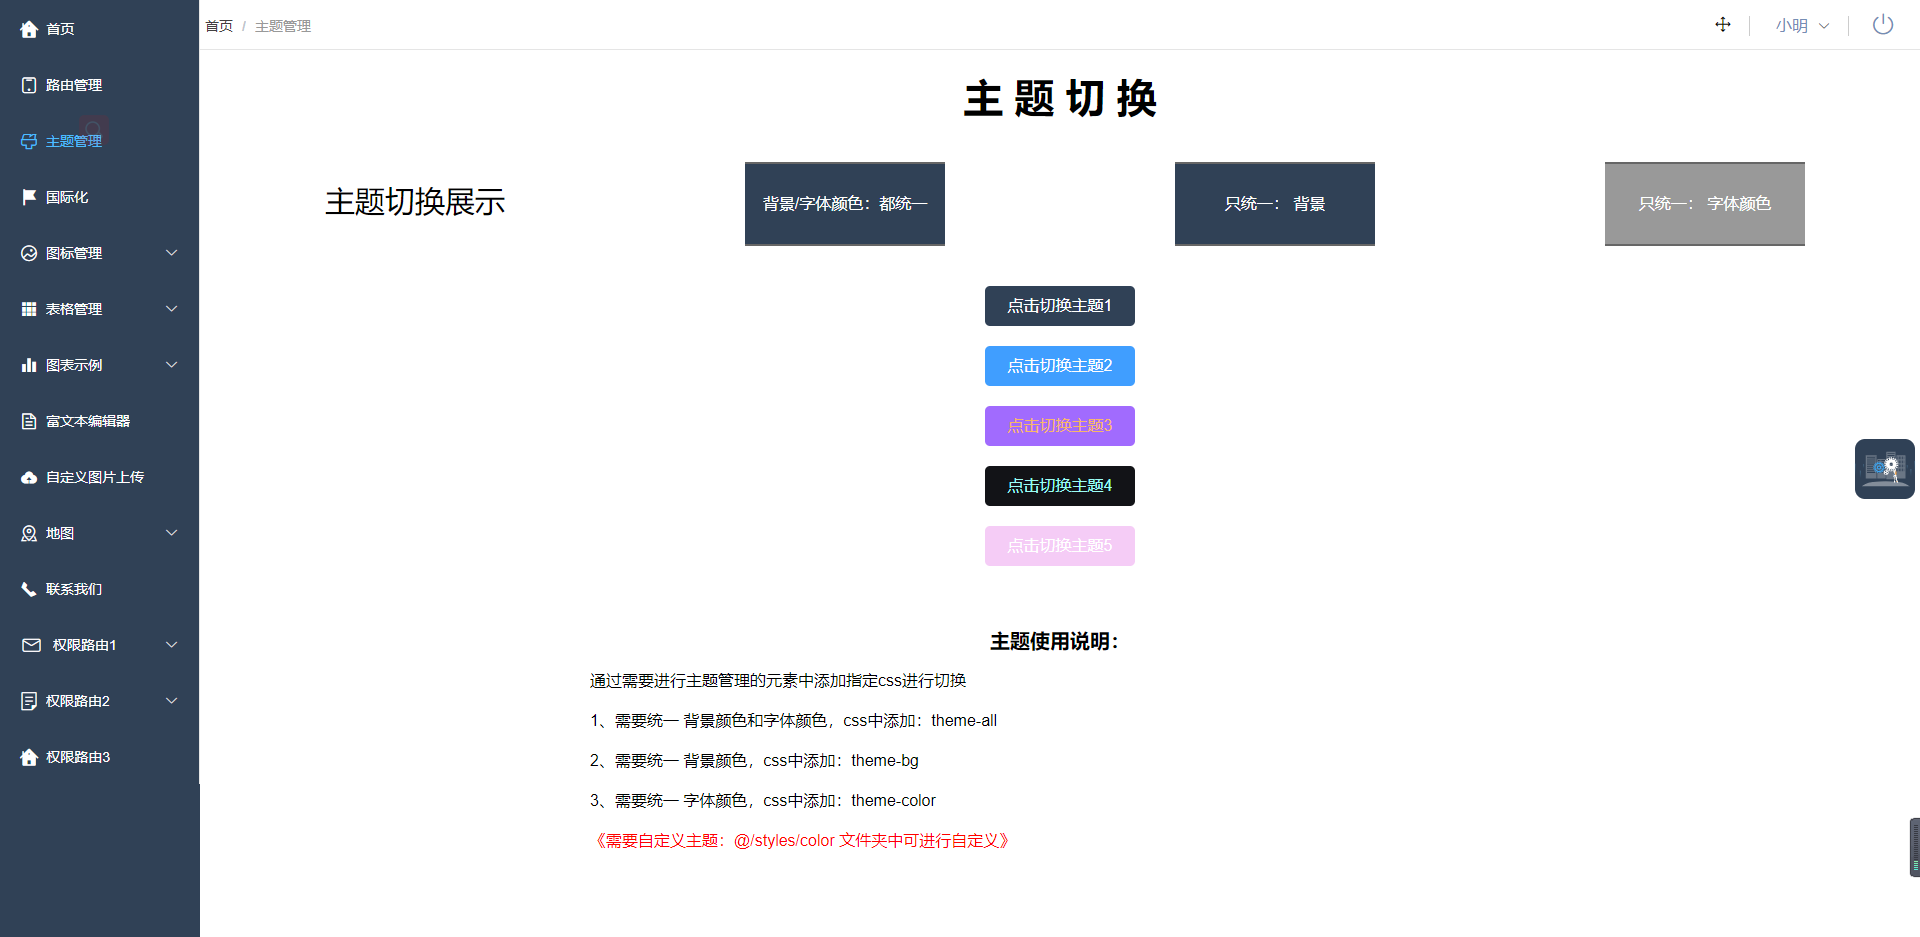The height and width of the screenshot is (937, 1920).
Task: Click the 国际化 flag icon
Action: [x=29, y=197]
